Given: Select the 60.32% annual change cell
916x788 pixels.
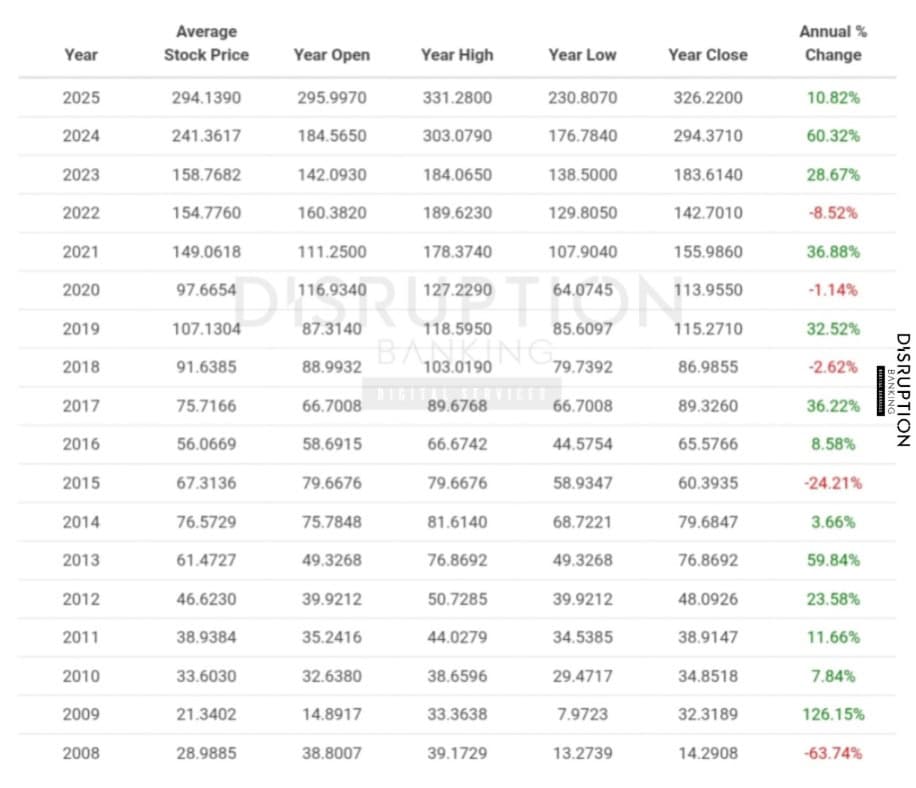Looking at the screenshot, I should (x=832, y=136).
